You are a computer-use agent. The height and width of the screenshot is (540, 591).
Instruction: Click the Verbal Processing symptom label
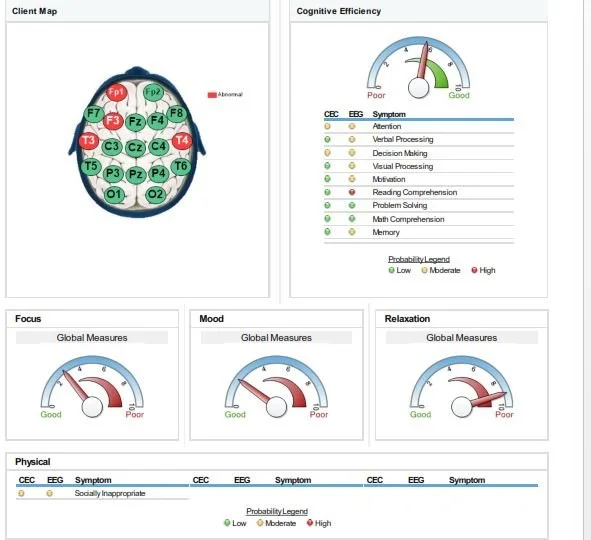pos(403,139)
